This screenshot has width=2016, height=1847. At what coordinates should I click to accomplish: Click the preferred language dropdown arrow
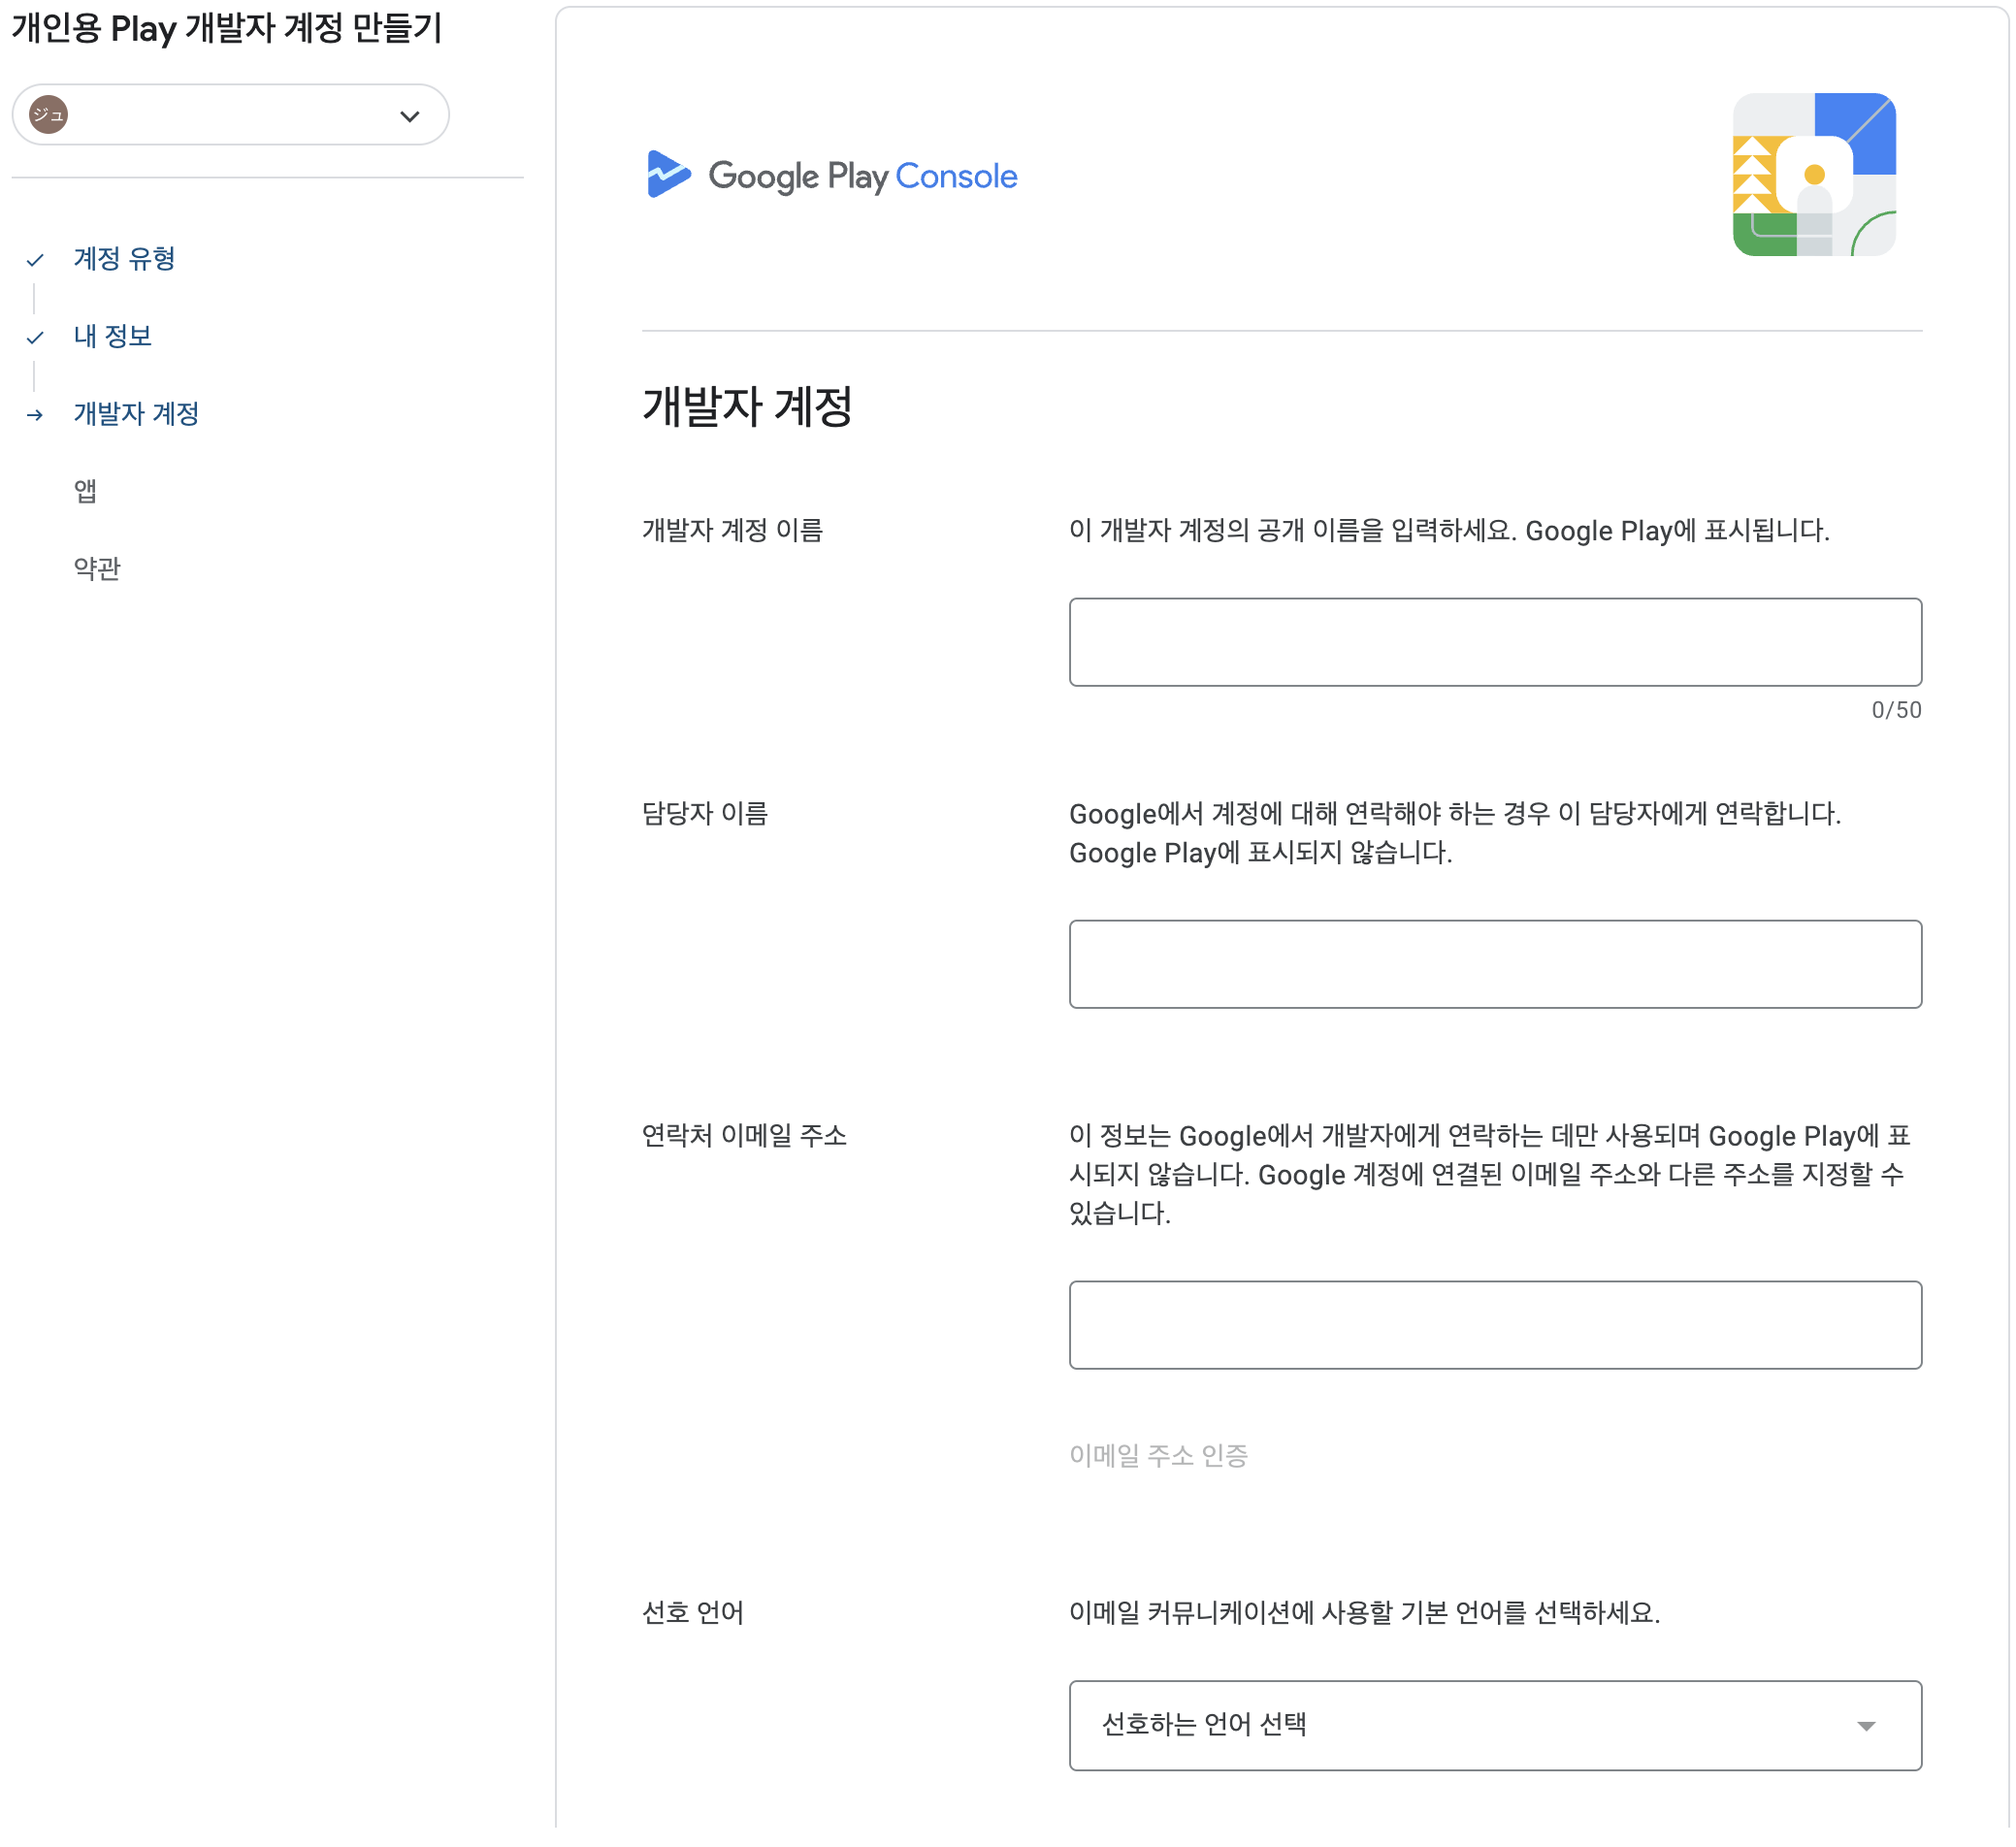(x=1865, y=1726)
